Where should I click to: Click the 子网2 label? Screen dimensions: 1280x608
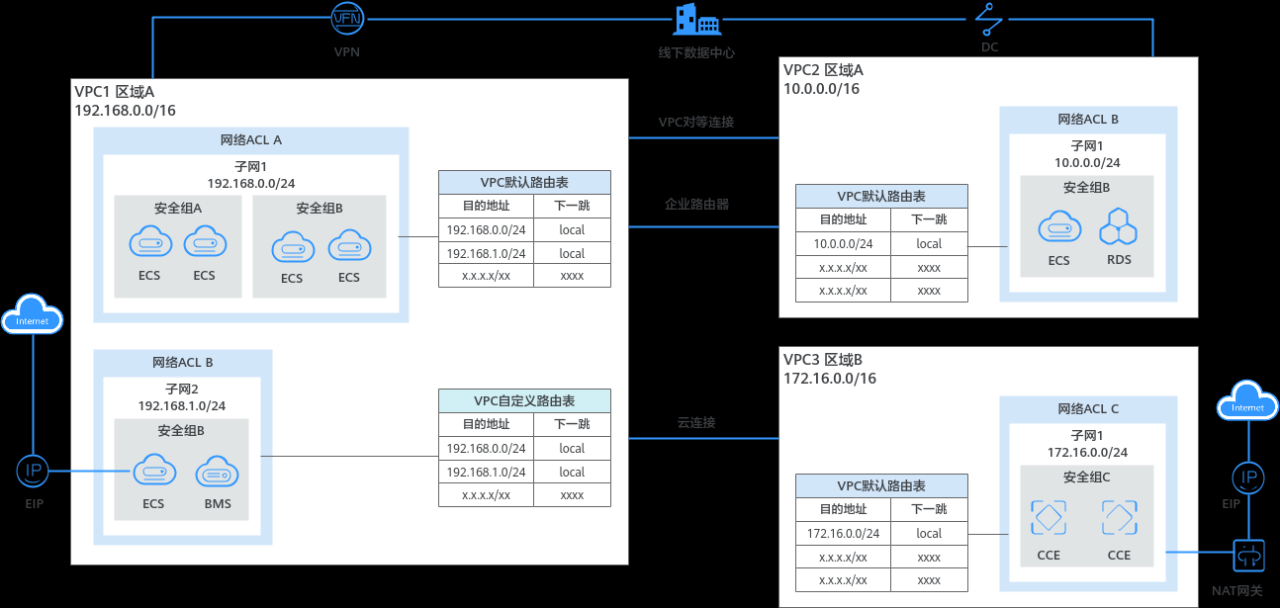point(182,388)
